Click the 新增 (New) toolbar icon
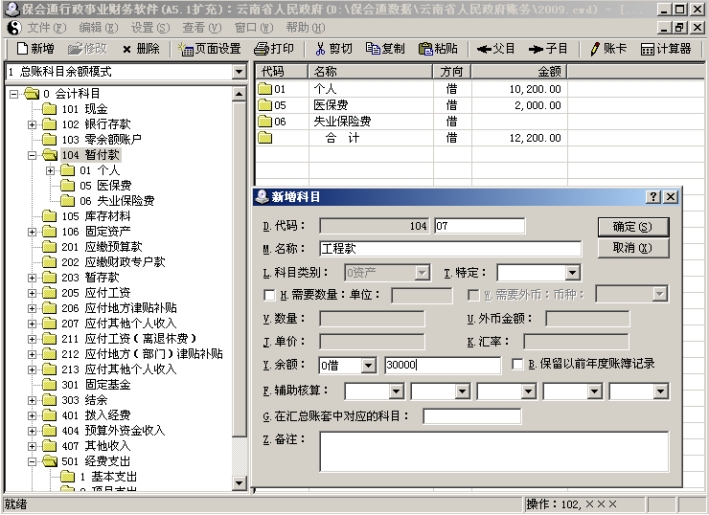The height and width of the screenshot is (515, 709). coord(36,48)
